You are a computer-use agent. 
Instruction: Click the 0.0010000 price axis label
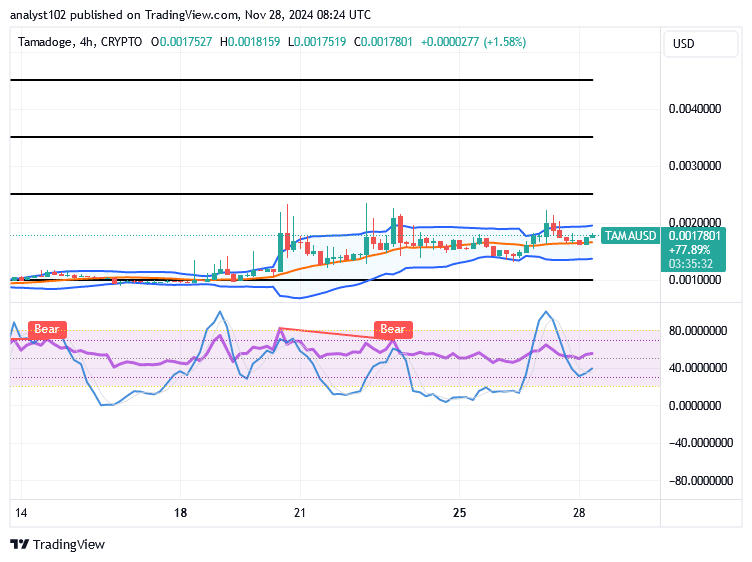[695, 280]
